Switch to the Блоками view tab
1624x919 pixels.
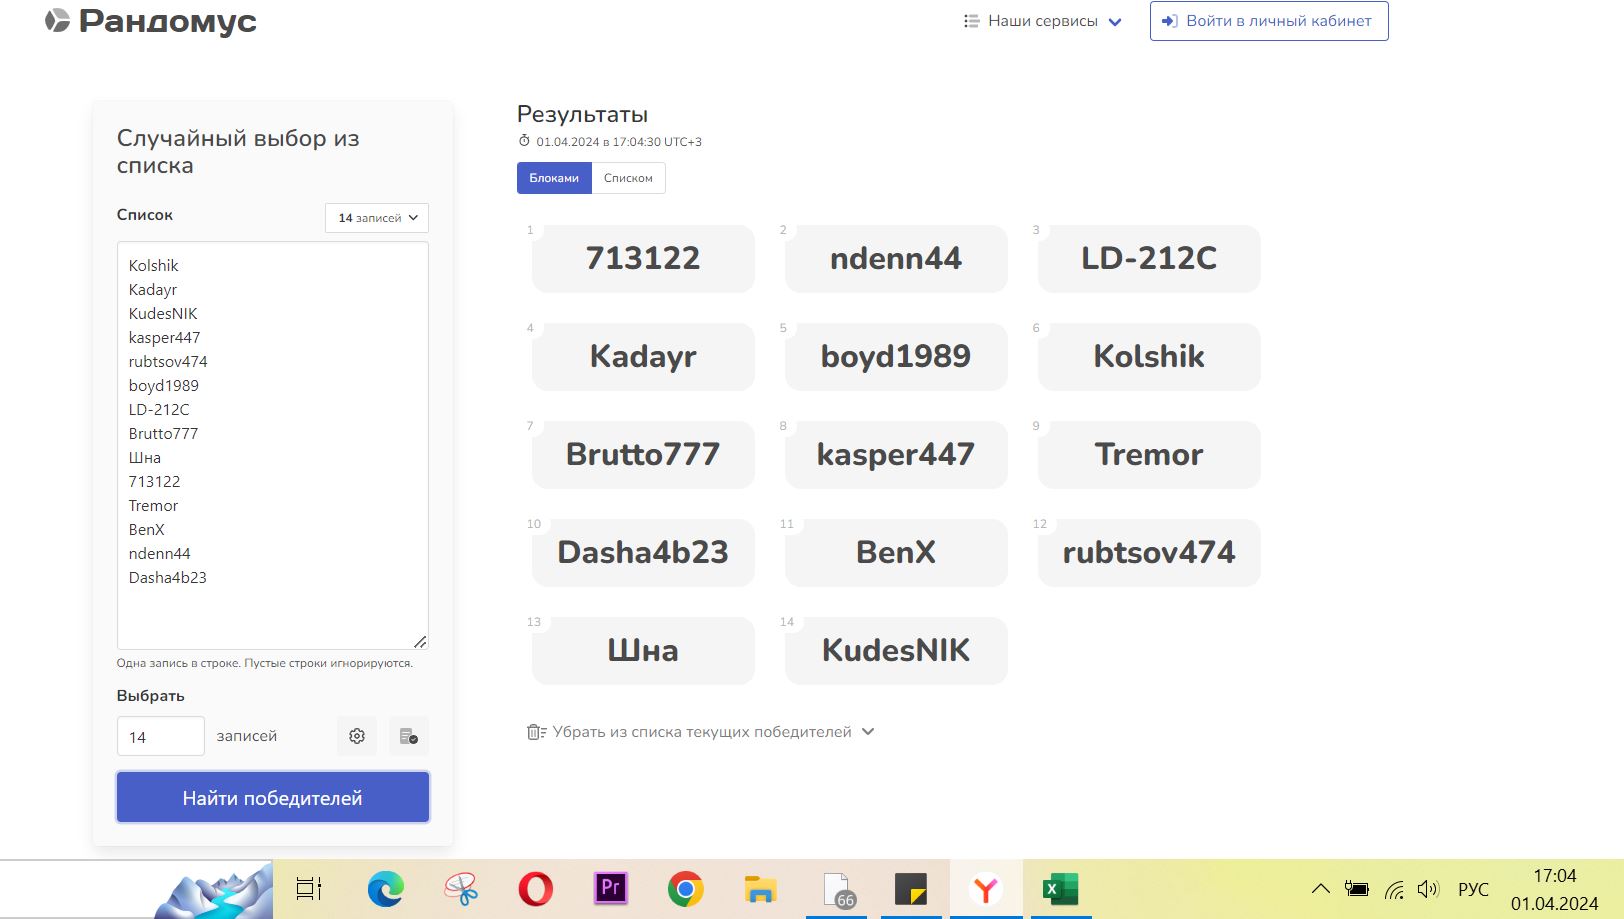(554, 178)
